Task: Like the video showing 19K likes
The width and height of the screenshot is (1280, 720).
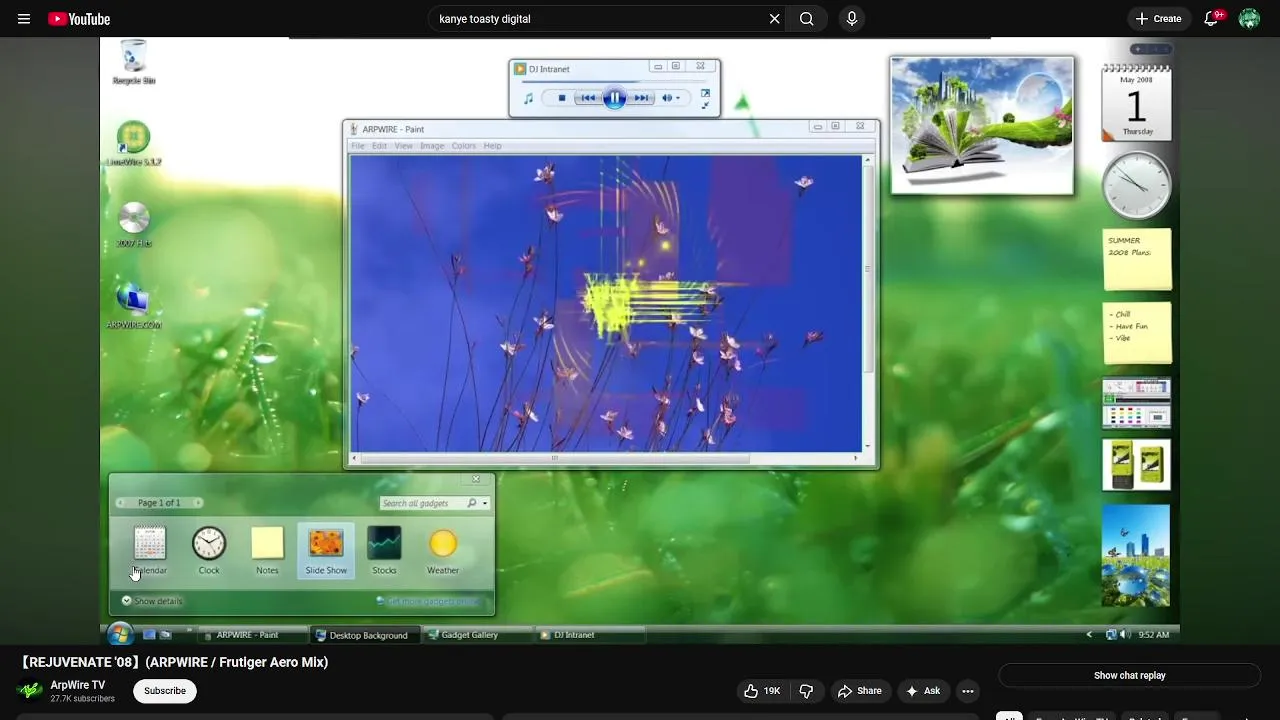Action: point(763,691)
